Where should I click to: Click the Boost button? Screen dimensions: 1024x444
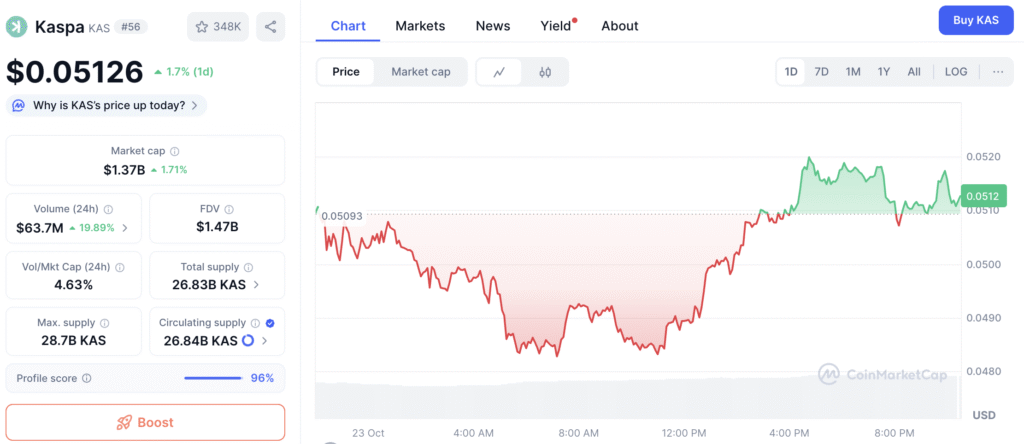pyautogui.click(x=145, y=422)
